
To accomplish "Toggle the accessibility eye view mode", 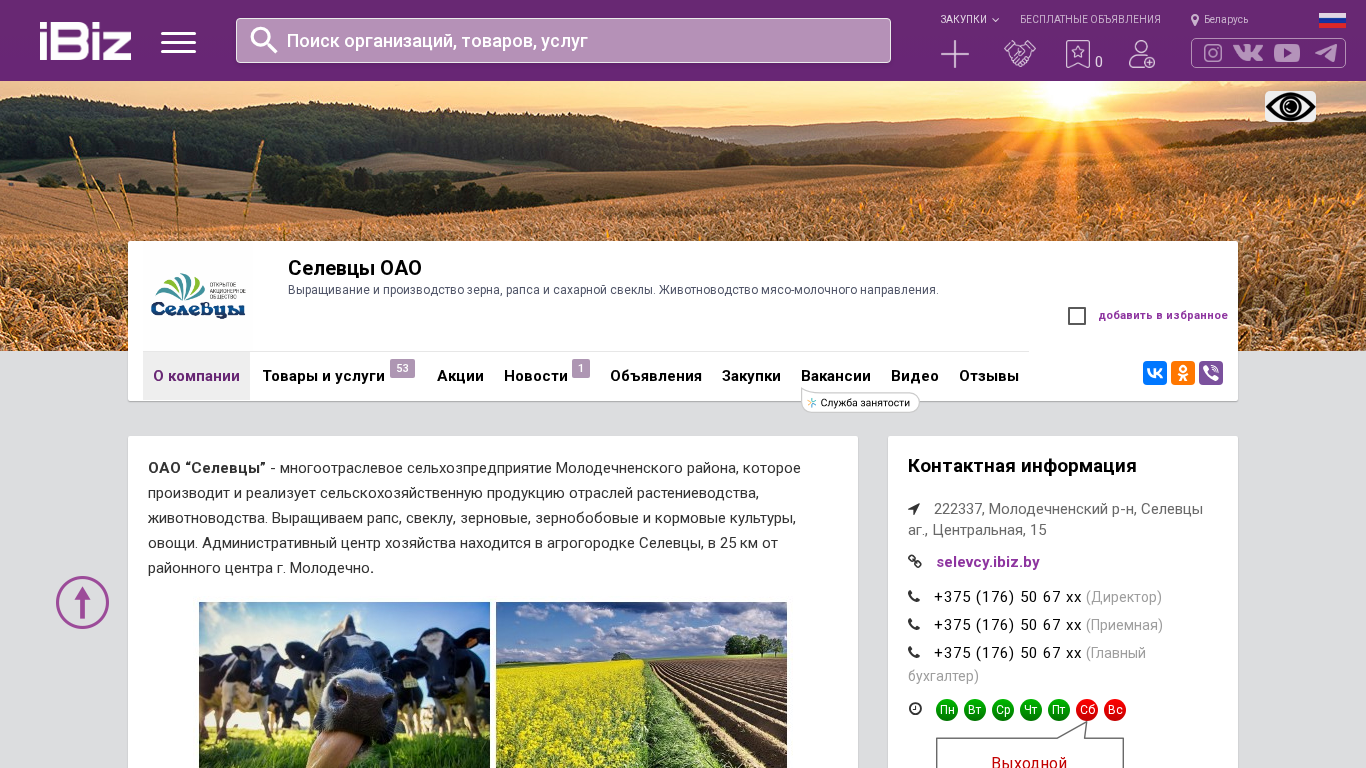I will point(1290,107).
